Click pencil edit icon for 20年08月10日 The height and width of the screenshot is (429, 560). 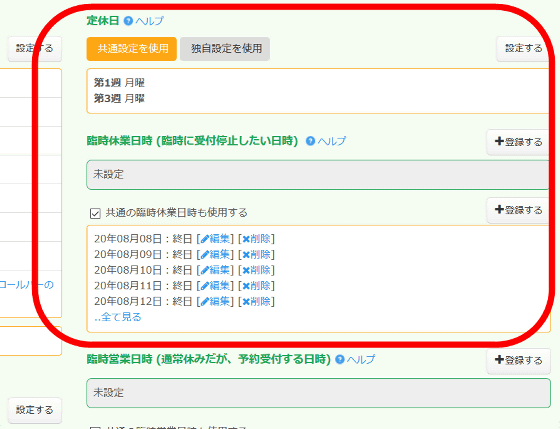click(205, 270)
